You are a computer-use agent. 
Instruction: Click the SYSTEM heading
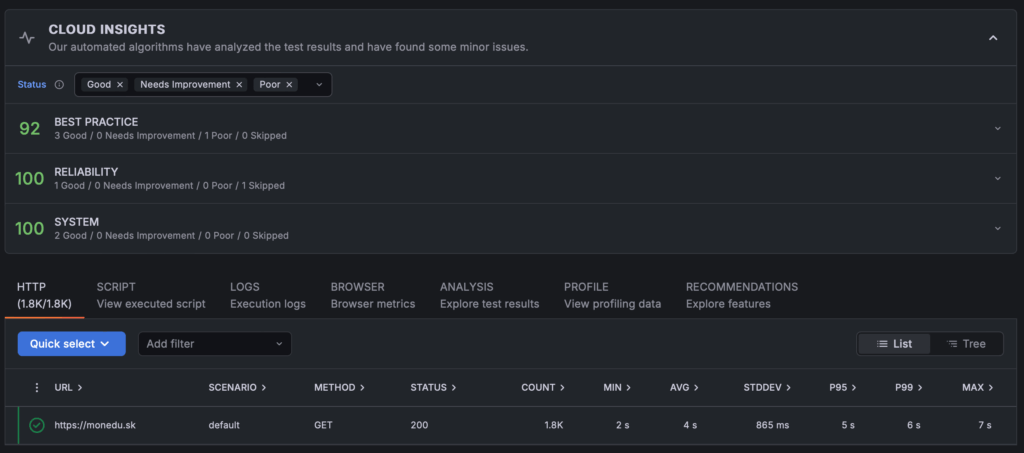coord(76,222)
